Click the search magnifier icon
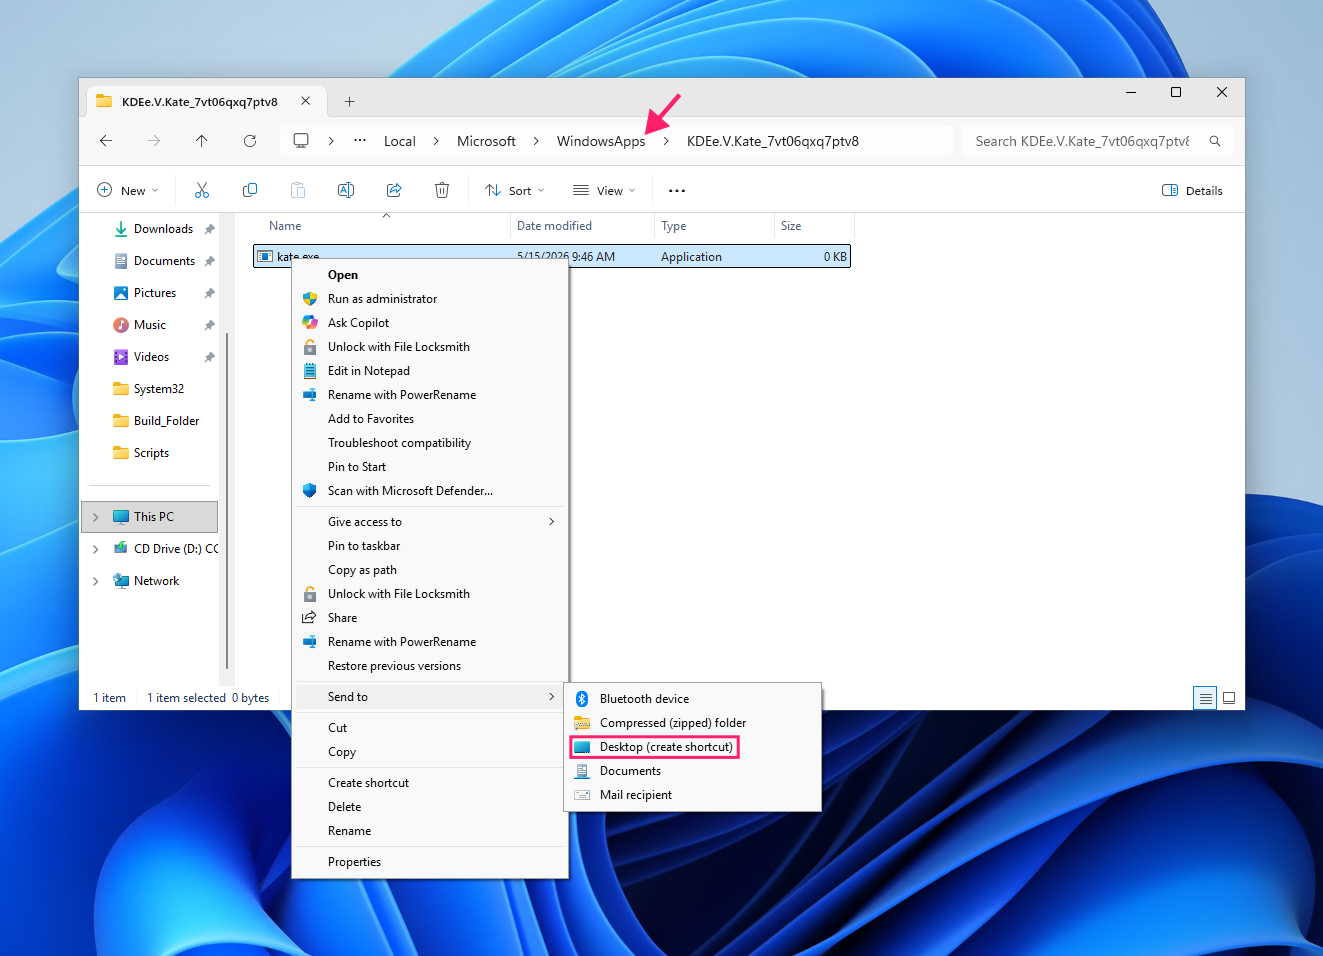 point(1215,141)
